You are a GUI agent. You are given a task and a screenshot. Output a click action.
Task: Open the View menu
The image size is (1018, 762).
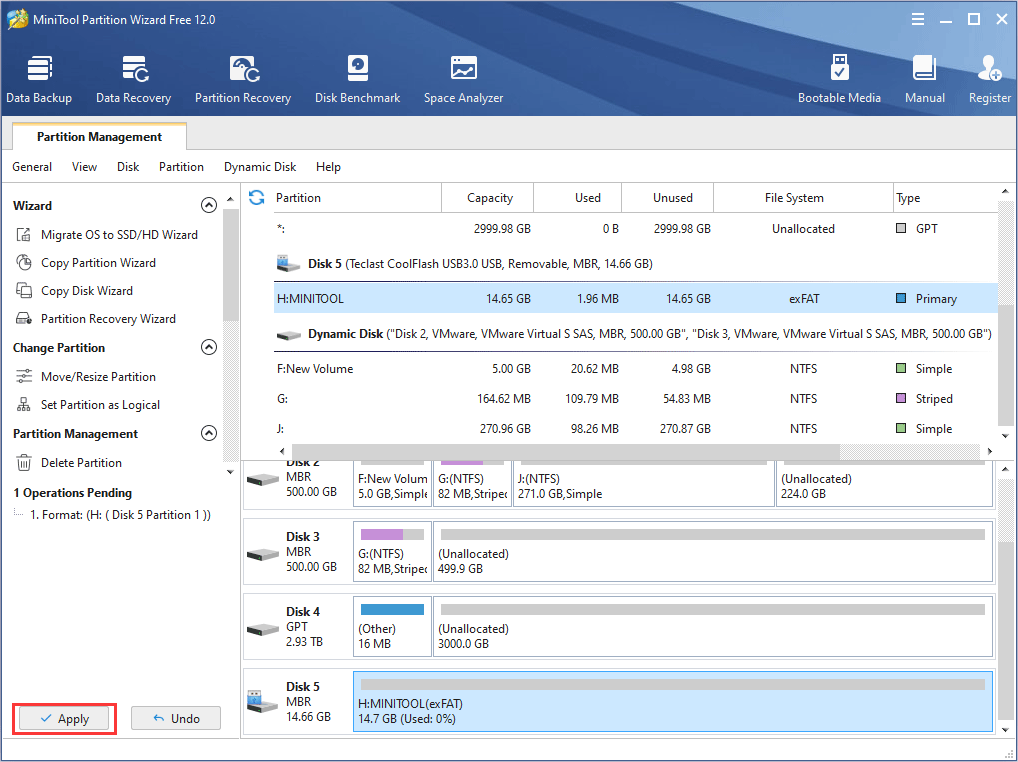(x=84, y=167)
